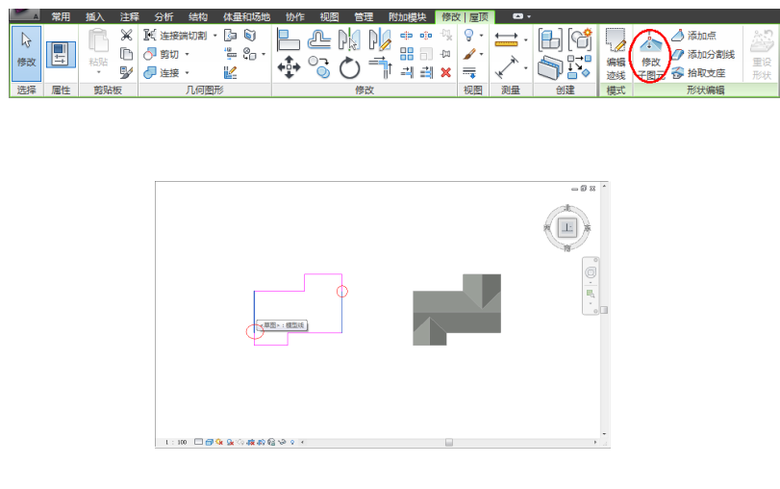780x489 pixels.
Task: Click Modify Sub Elements (修改子图元) tool
Action: (x=650, y=54)
